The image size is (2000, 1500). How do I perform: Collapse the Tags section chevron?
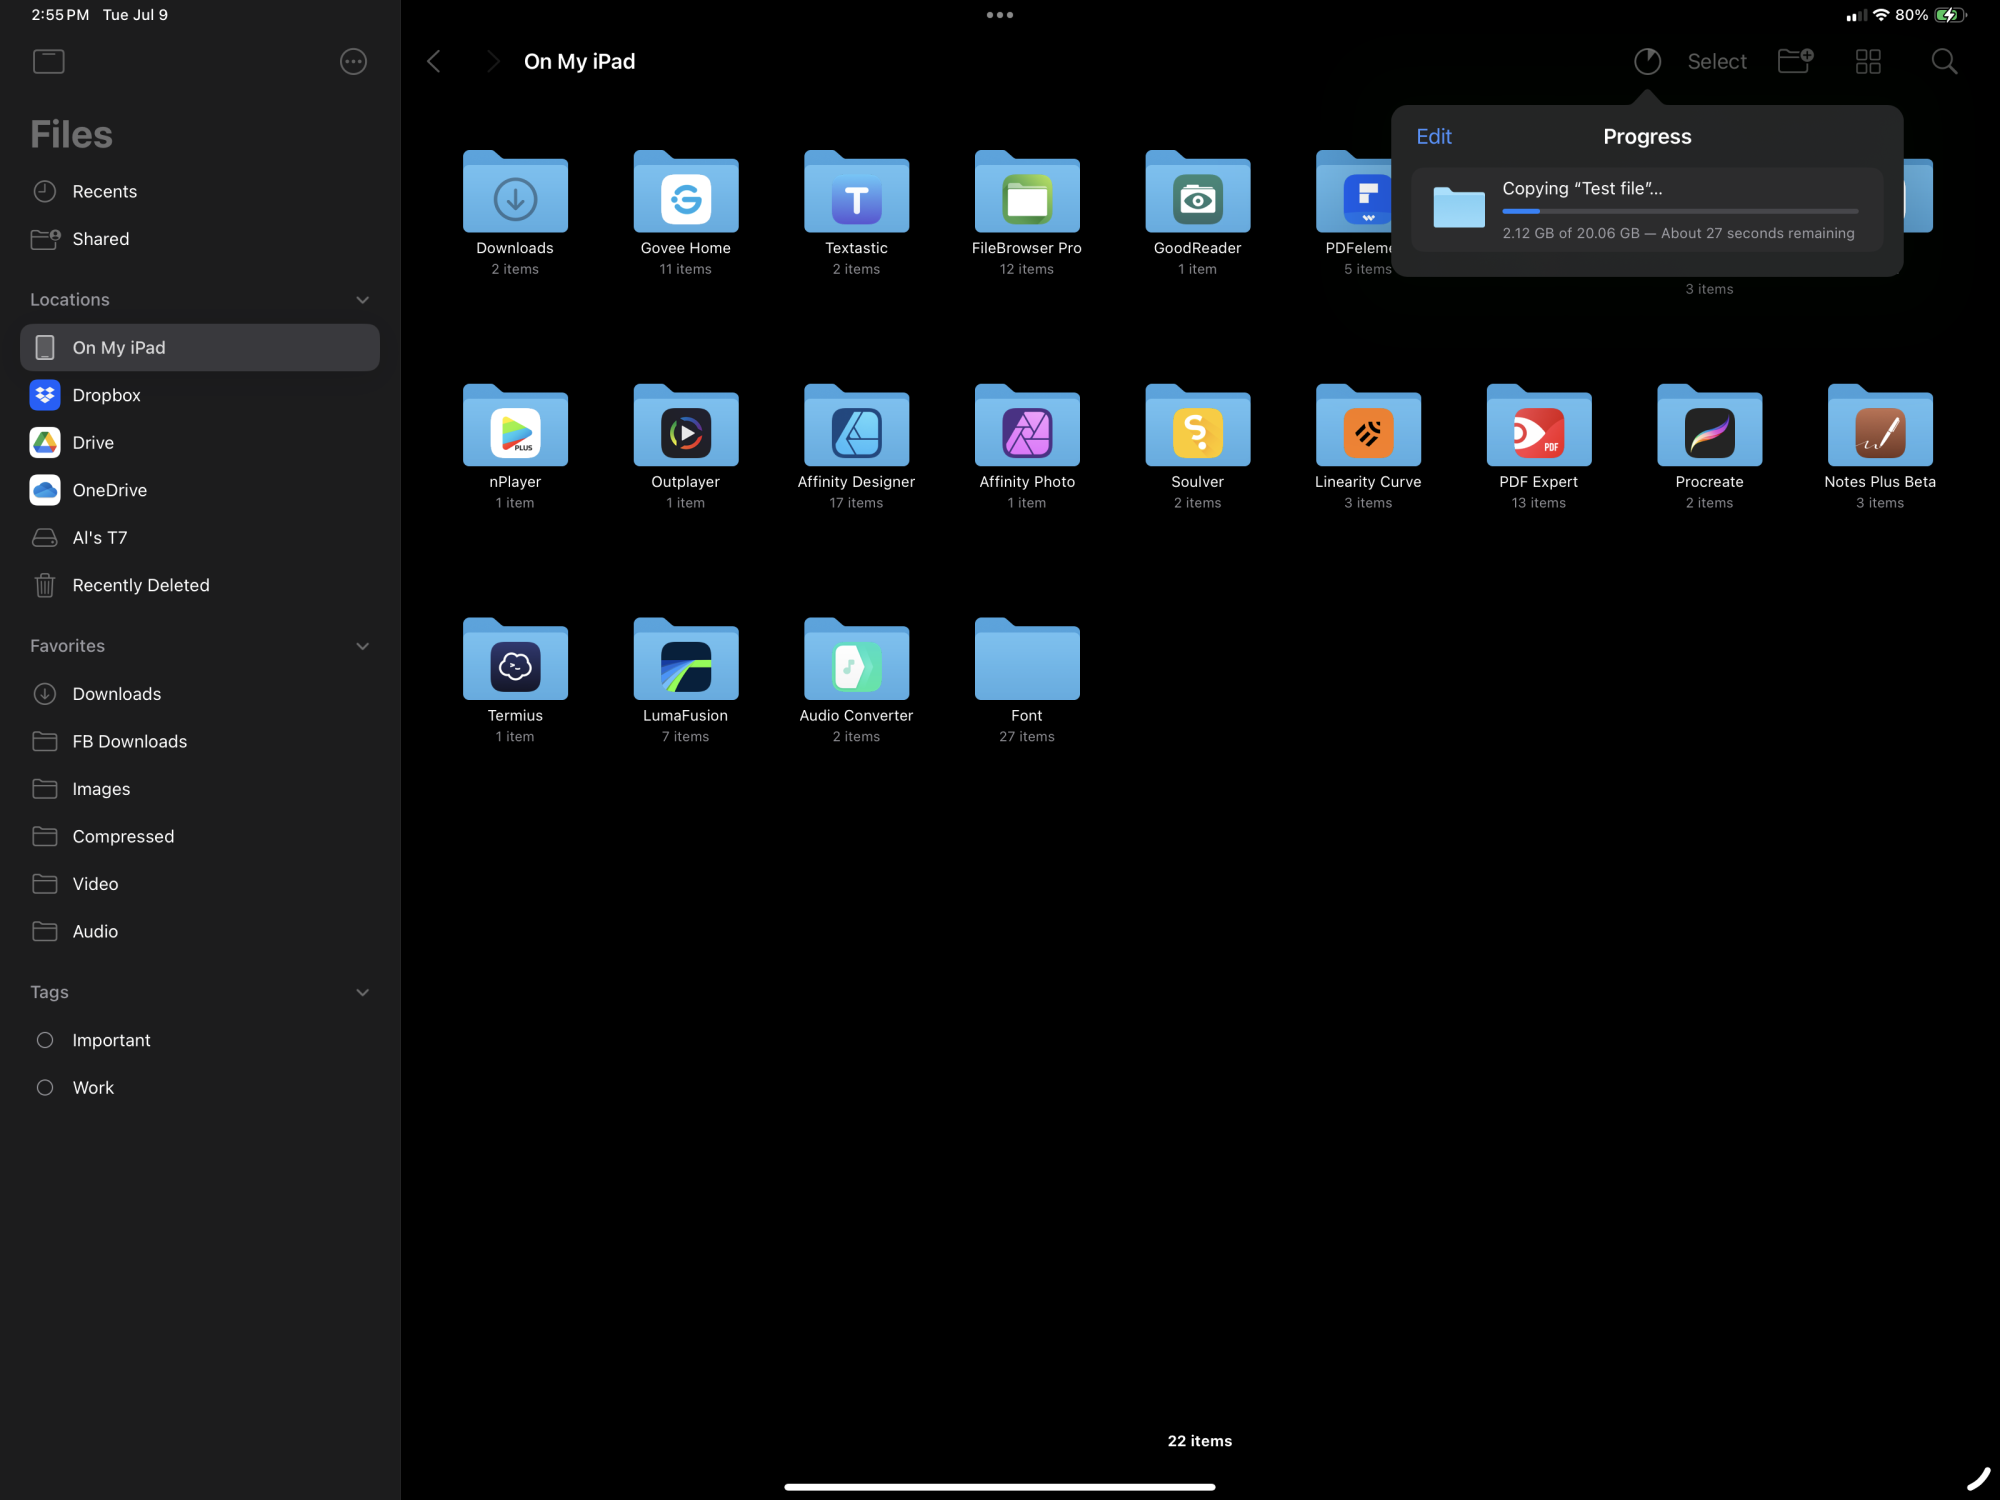point(362,992)
